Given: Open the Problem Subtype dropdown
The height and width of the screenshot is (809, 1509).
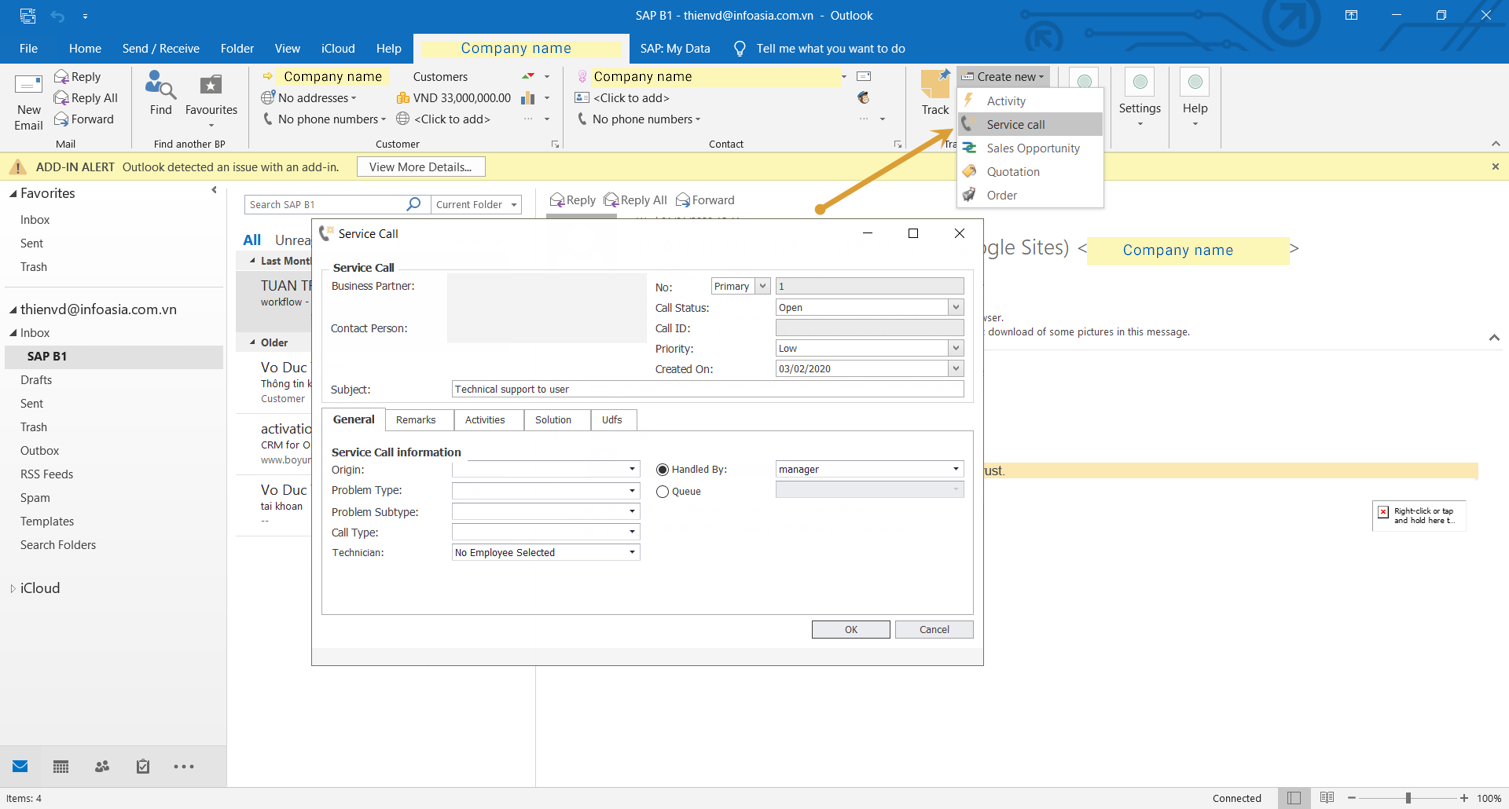Looking at the screenshot, I should point(632,511).
